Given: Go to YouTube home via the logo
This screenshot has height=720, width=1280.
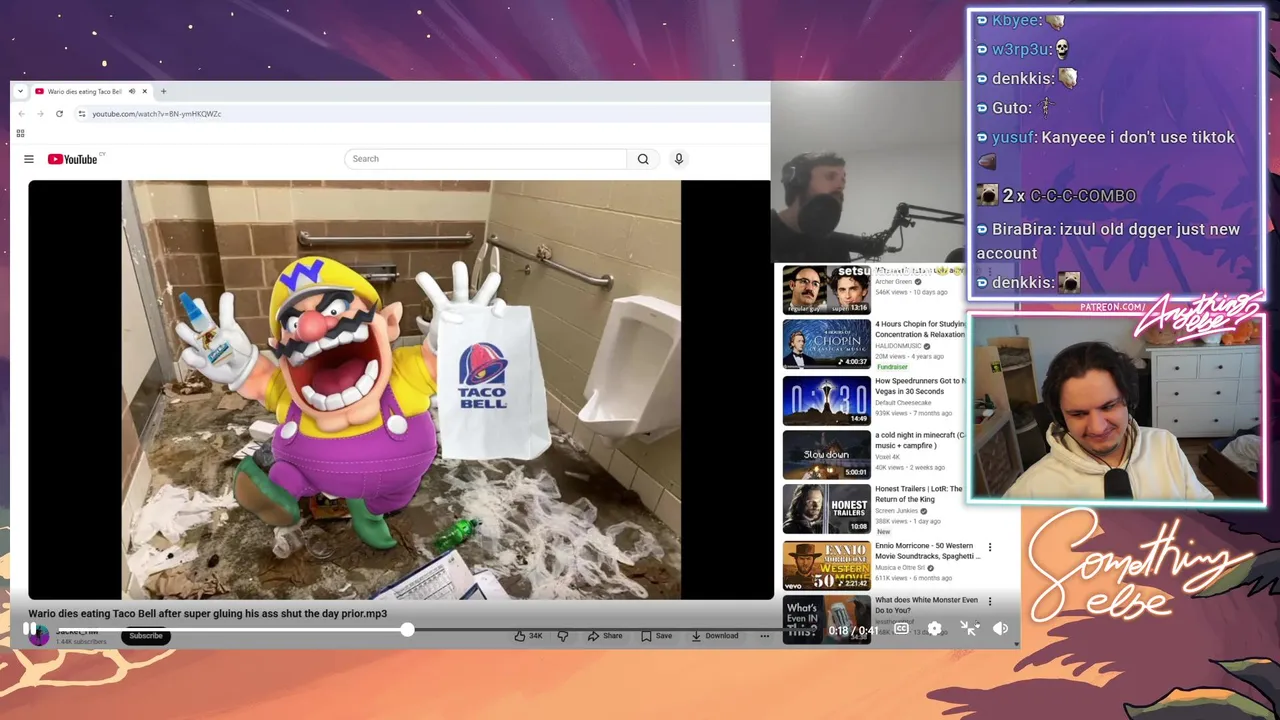Looking at the screenshot, I should [73, 159].
